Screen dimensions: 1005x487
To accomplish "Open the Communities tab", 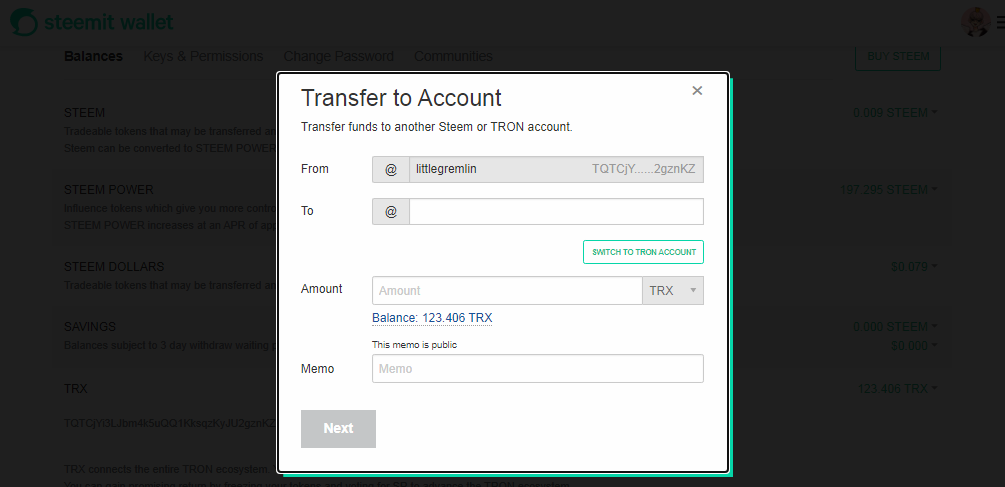I will [453, 56].
